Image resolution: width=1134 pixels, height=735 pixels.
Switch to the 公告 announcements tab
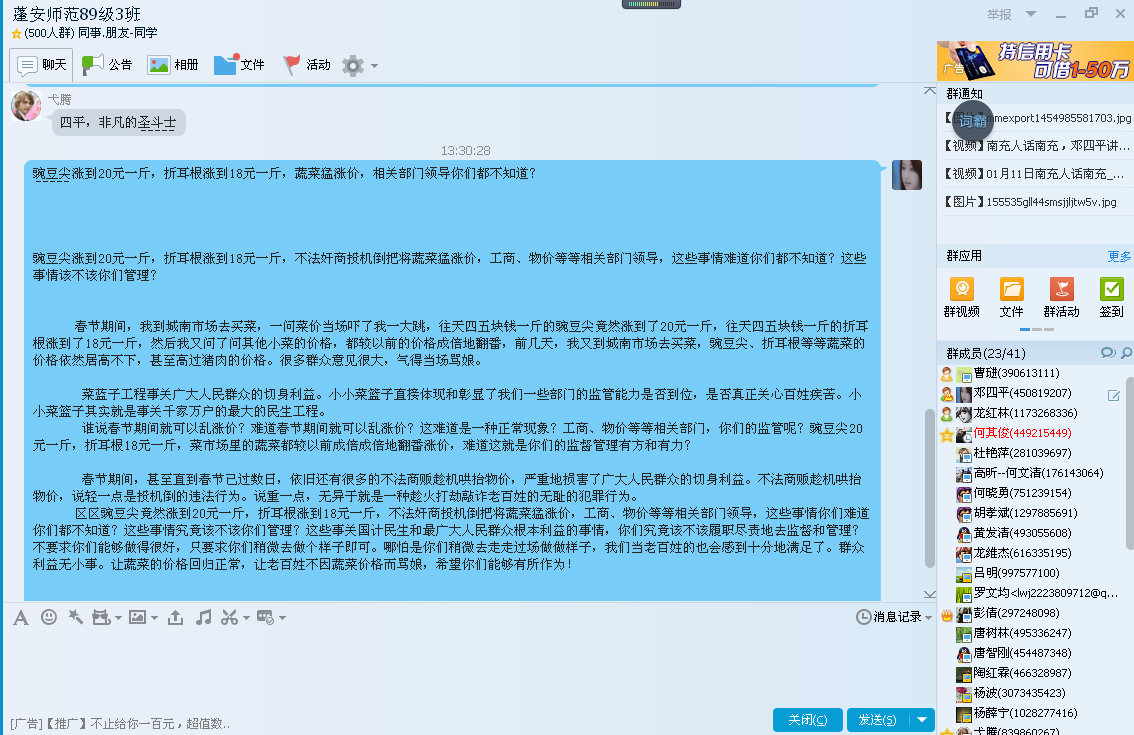(x=107, y=65)
